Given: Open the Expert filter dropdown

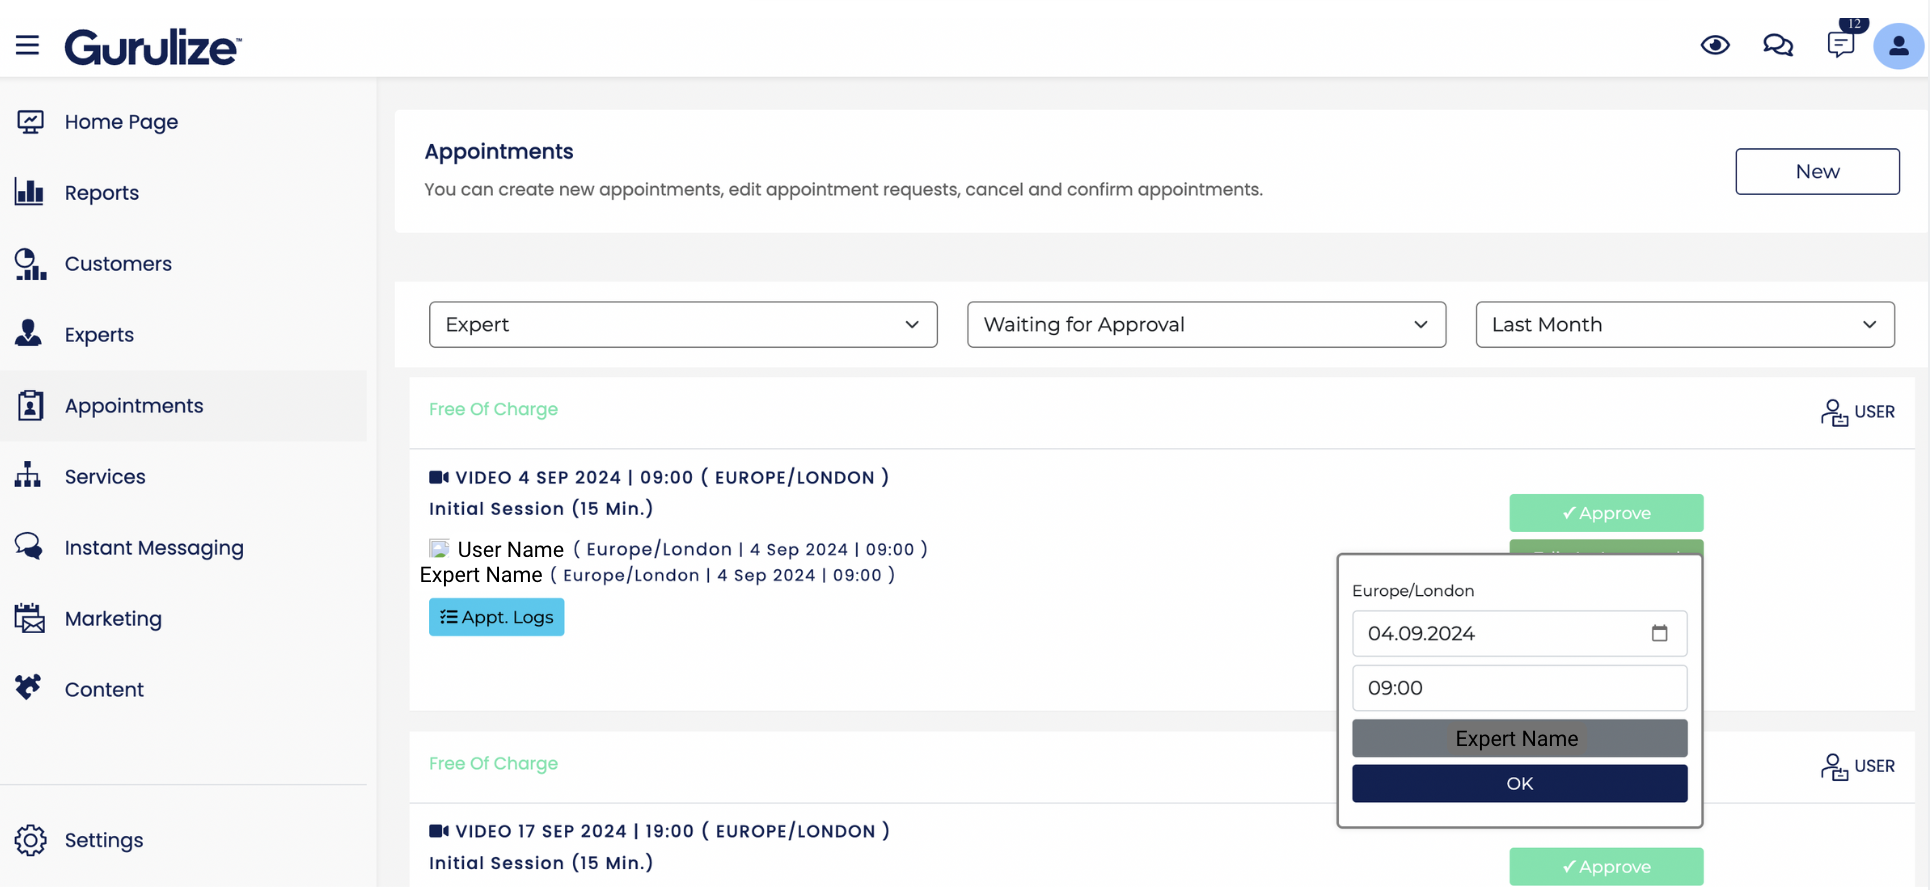Looking at the screenshot, I should click(x=683, y=325).
